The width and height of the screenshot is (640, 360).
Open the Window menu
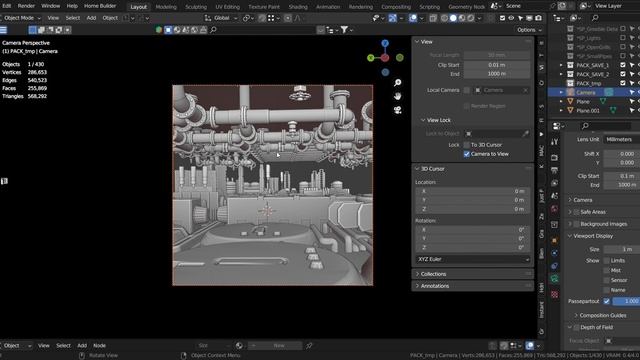tap(51, 6)
